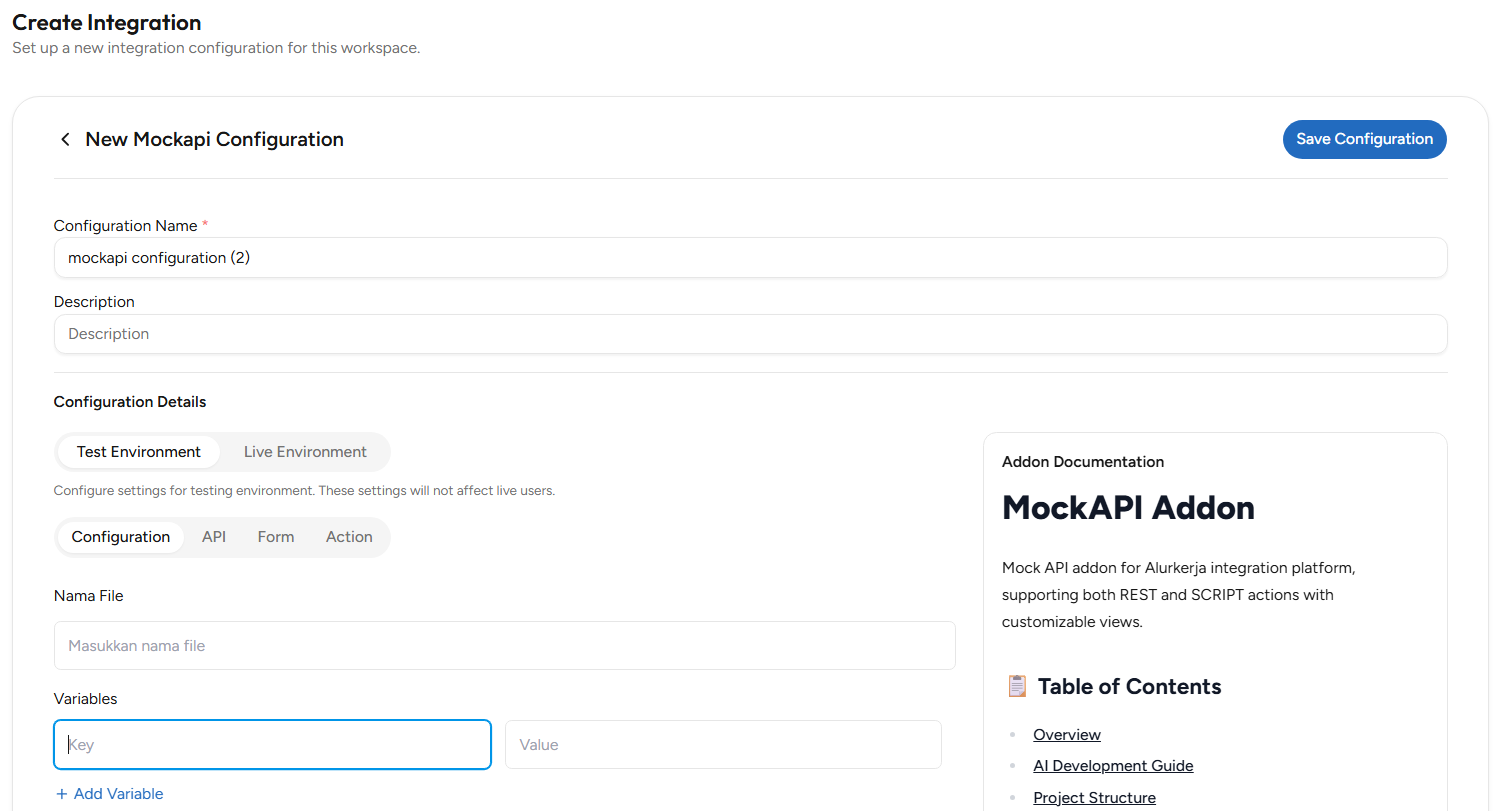
Task: Click the Nama File input field
Action: click(x=505, y=646)
